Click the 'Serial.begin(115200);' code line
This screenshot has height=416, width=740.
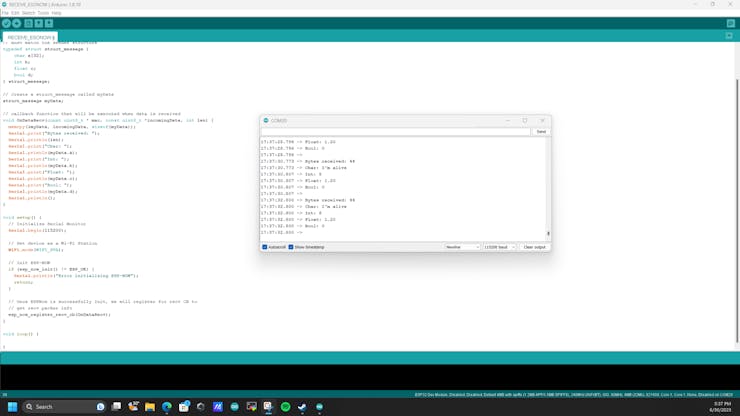point(37,230)
